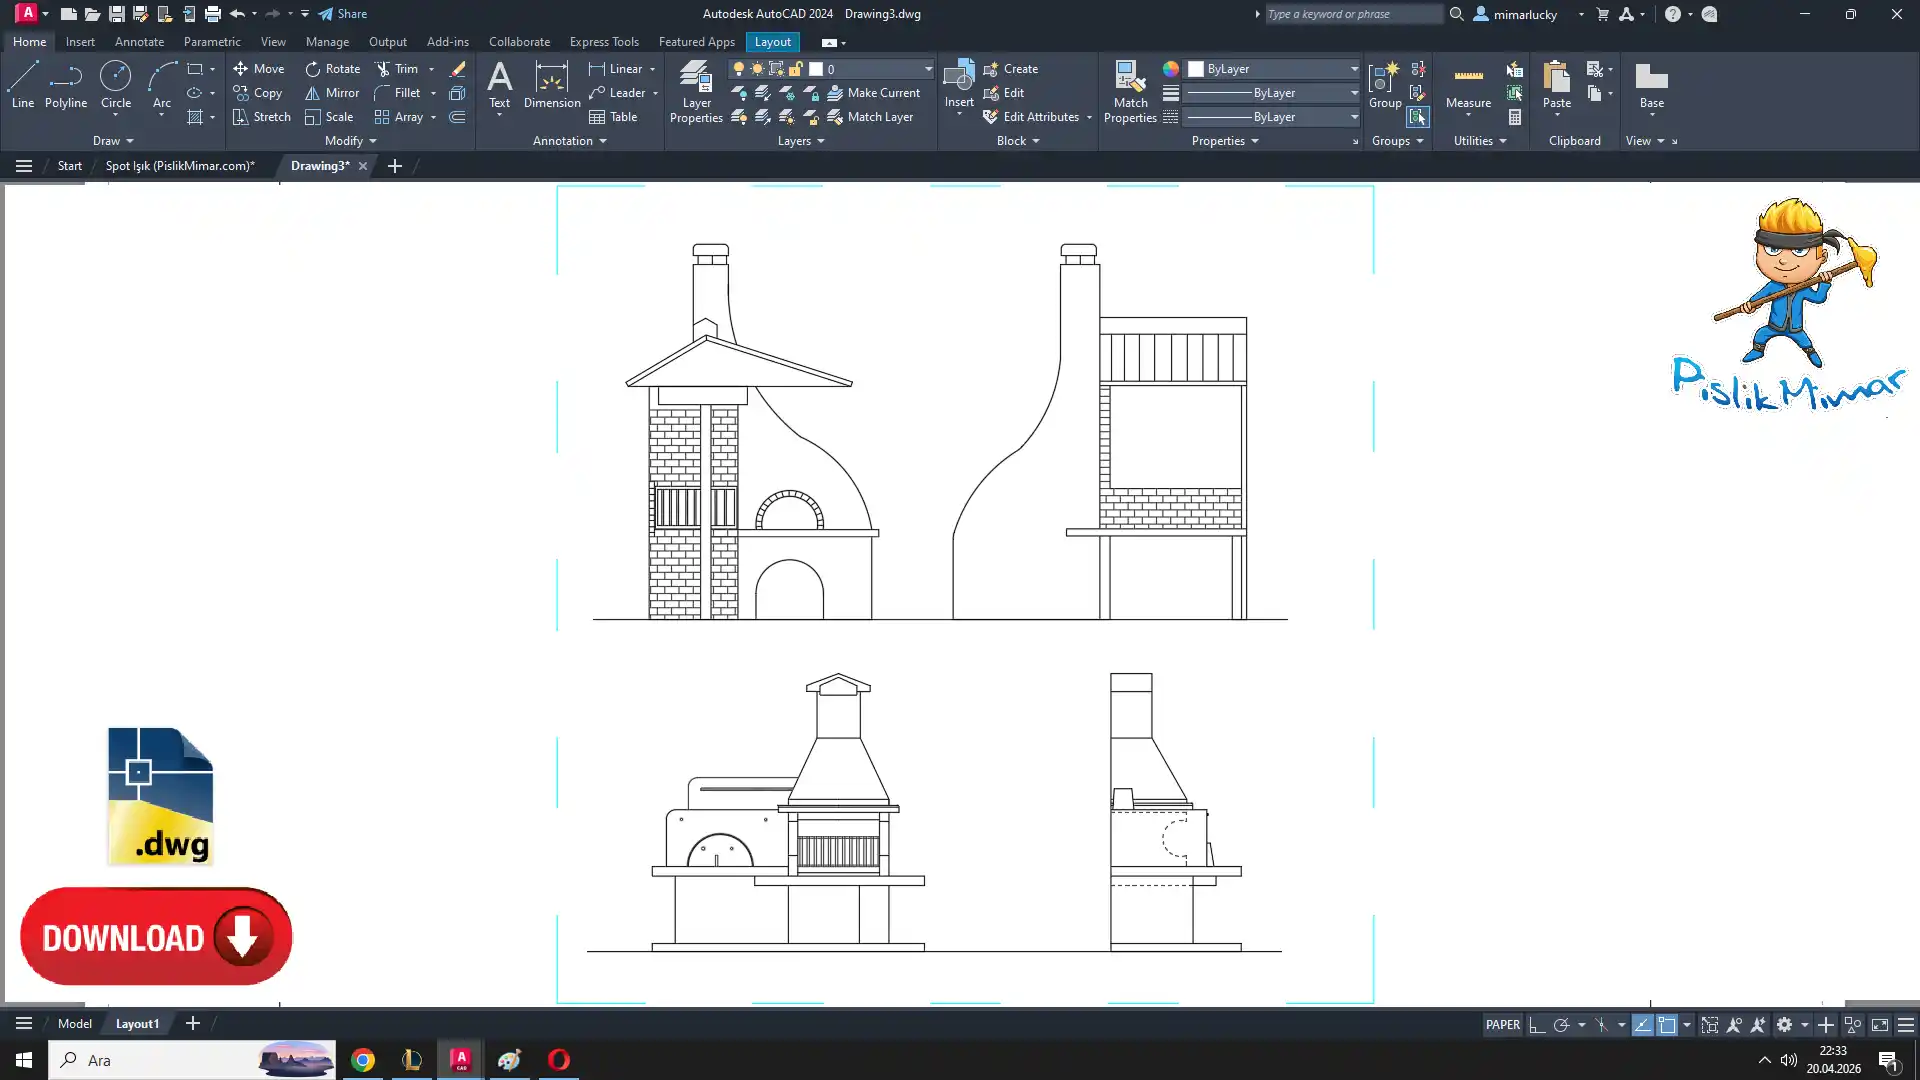This screenshot has width=1920, height=1080.
Task: Switch to the Model tab
Action: coord(75,1024)
